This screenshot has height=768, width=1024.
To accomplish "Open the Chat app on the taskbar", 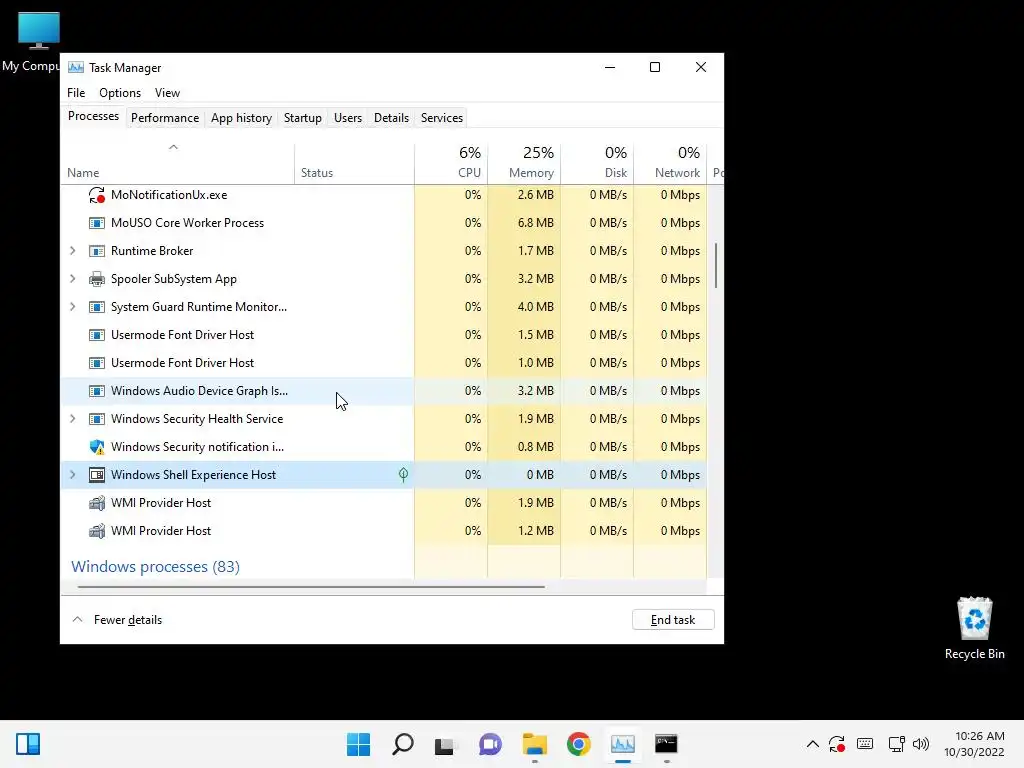I will tap(490, 744).
